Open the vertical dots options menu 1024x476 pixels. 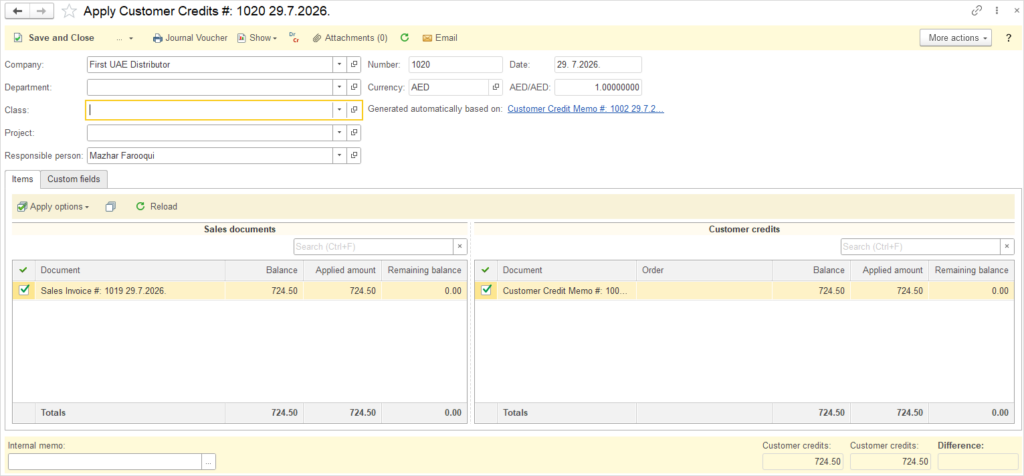tap(997, 10)
